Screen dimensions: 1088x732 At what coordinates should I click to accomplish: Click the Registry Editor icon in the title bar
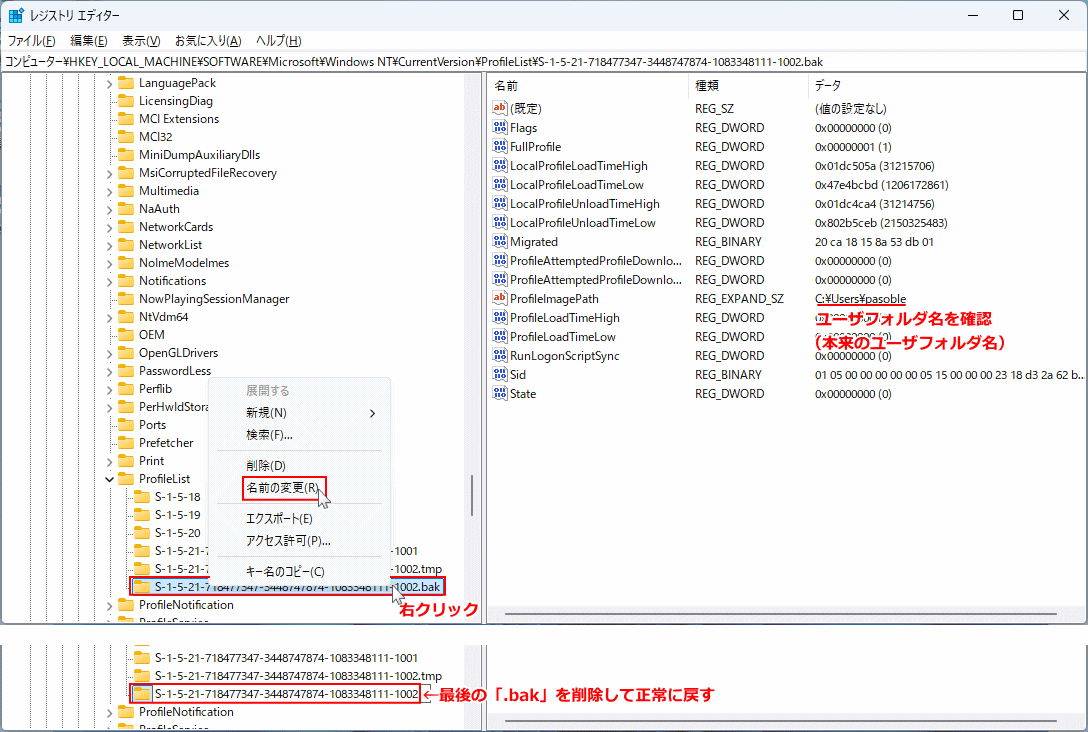click(15, 14)
